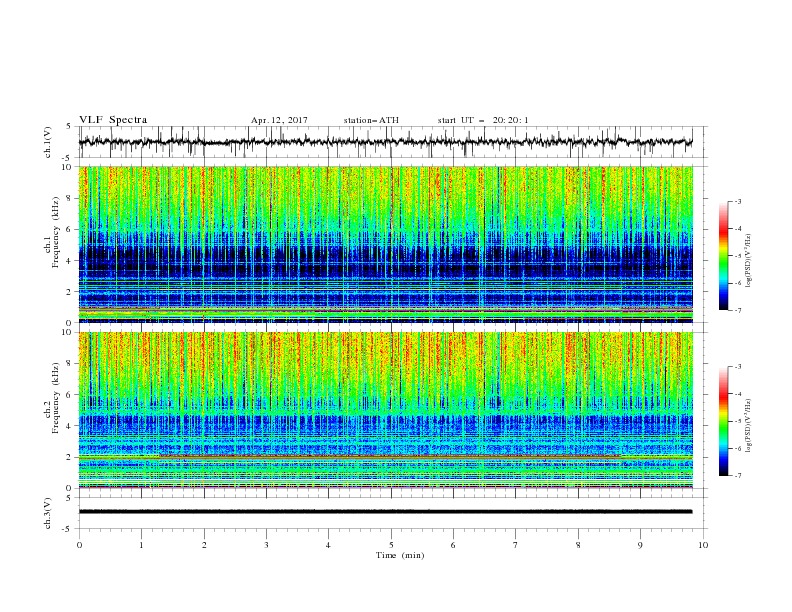Click the time axis tick label "5"
Screen dimensions: 792x612
391,545
